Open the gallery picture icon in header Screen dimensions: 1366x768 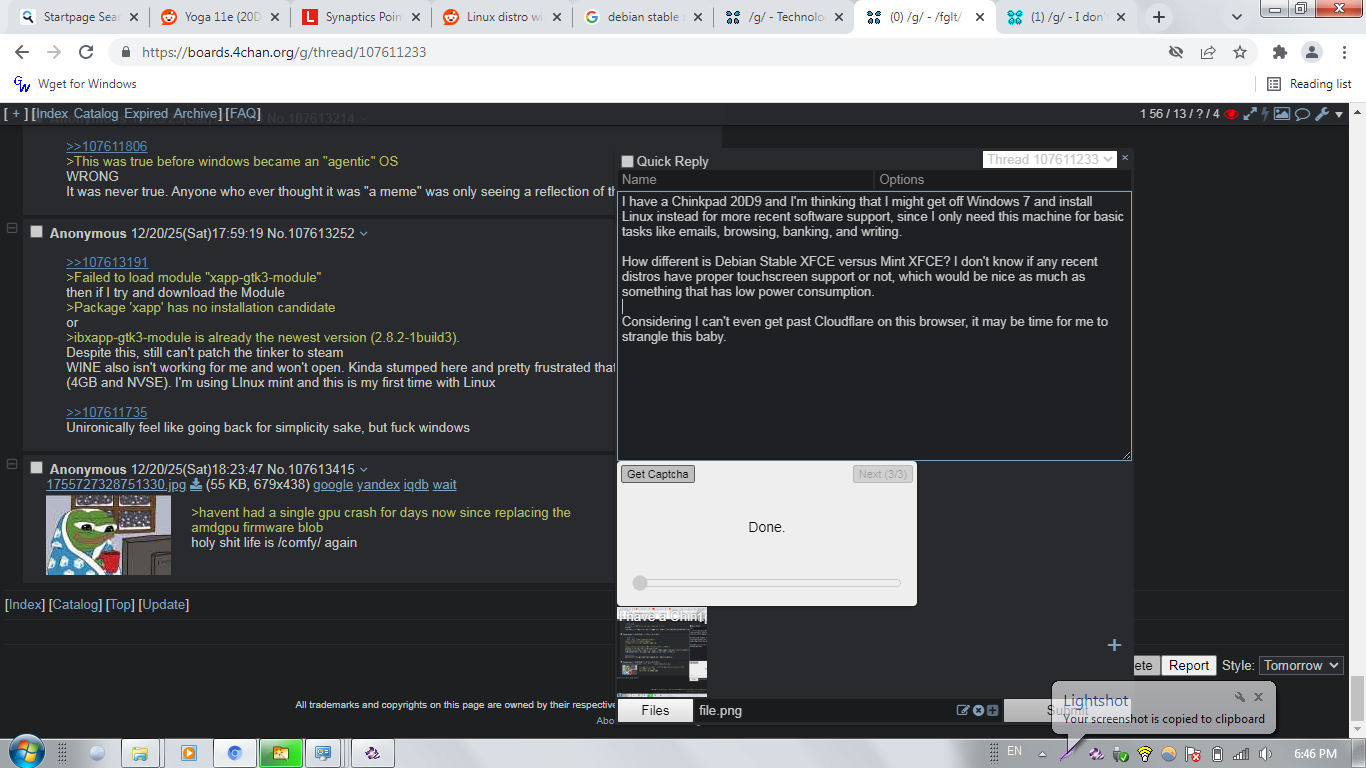tap(1282, 114)
